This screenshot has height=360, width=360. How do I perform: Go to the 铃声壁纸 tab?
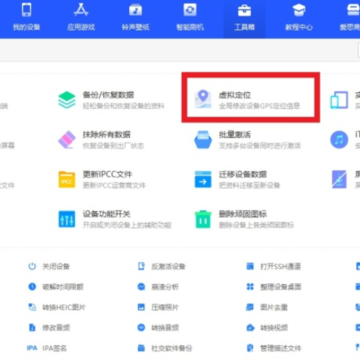pos(135,17)
